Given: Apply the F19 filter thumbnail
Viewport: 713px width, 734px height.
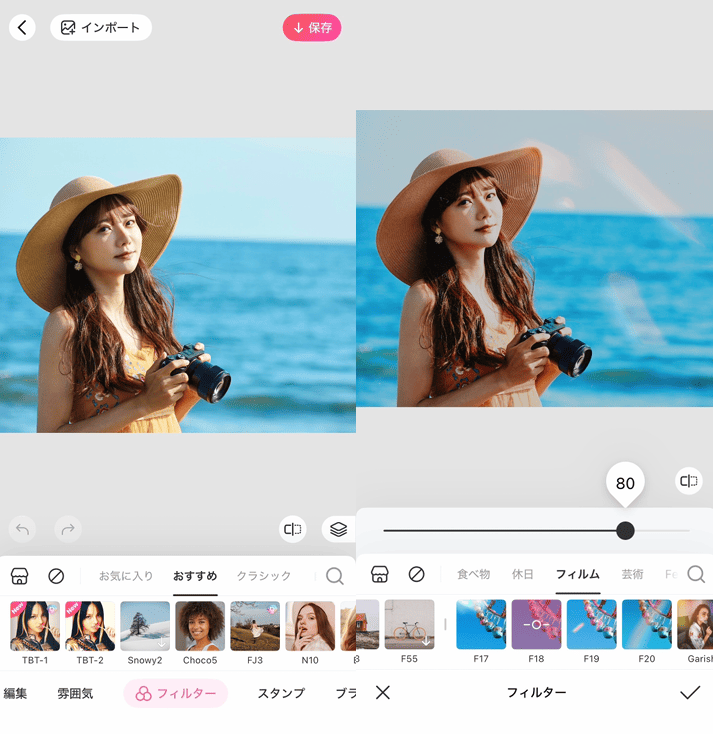Looking at the screenshot, I should click(x=592, y=624).
